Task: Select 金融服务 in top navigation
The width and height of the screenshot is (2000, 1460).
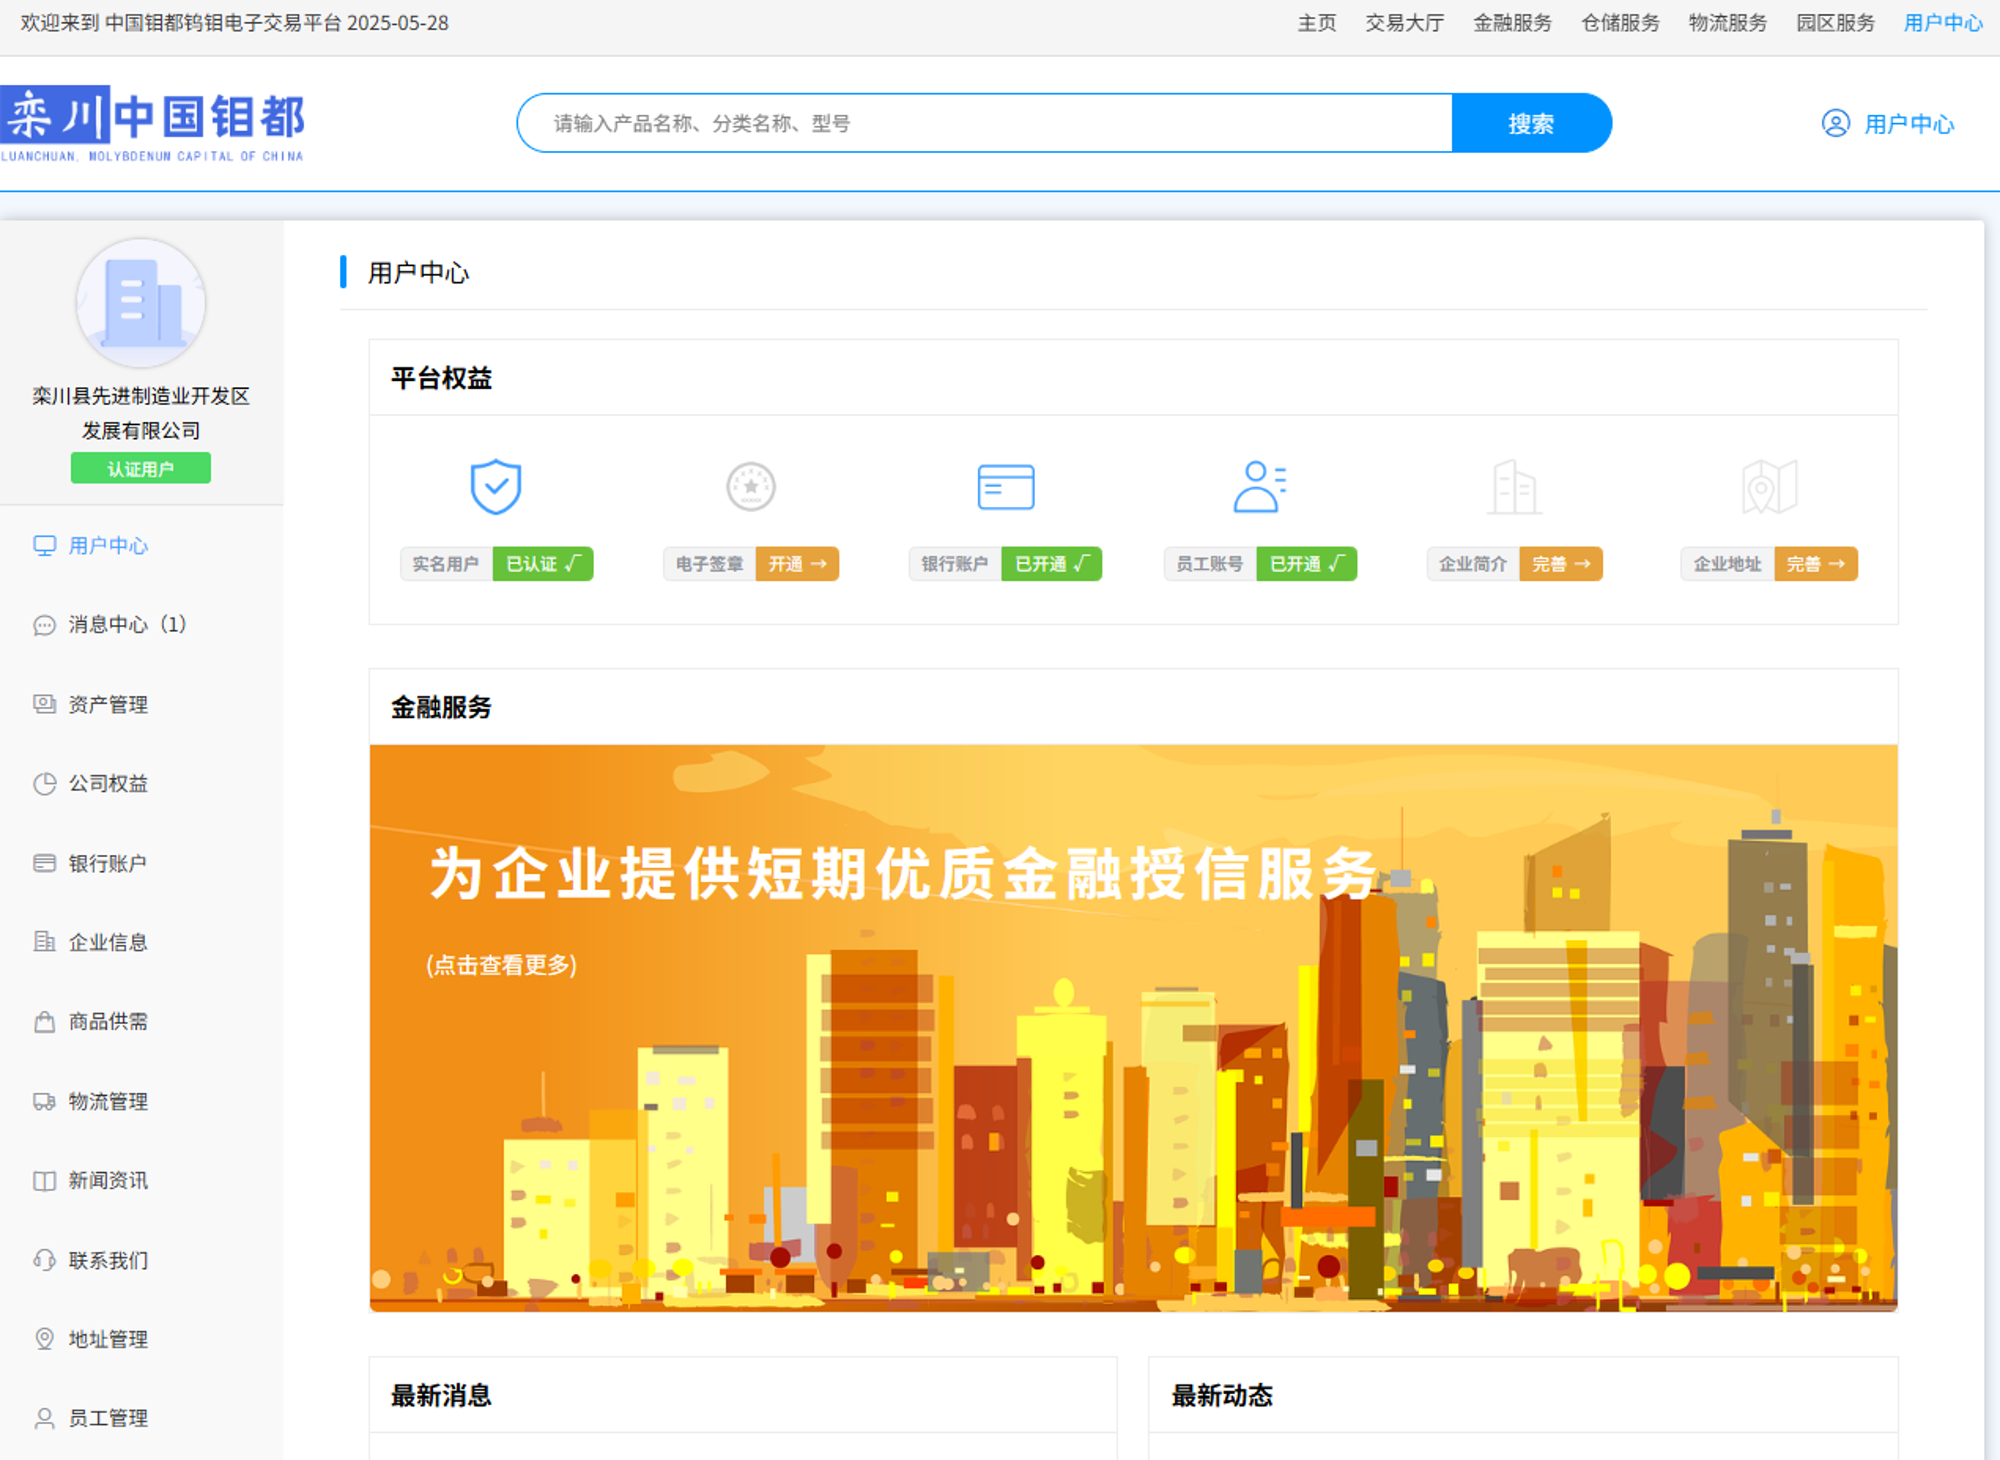Action: click(1512, 23)
